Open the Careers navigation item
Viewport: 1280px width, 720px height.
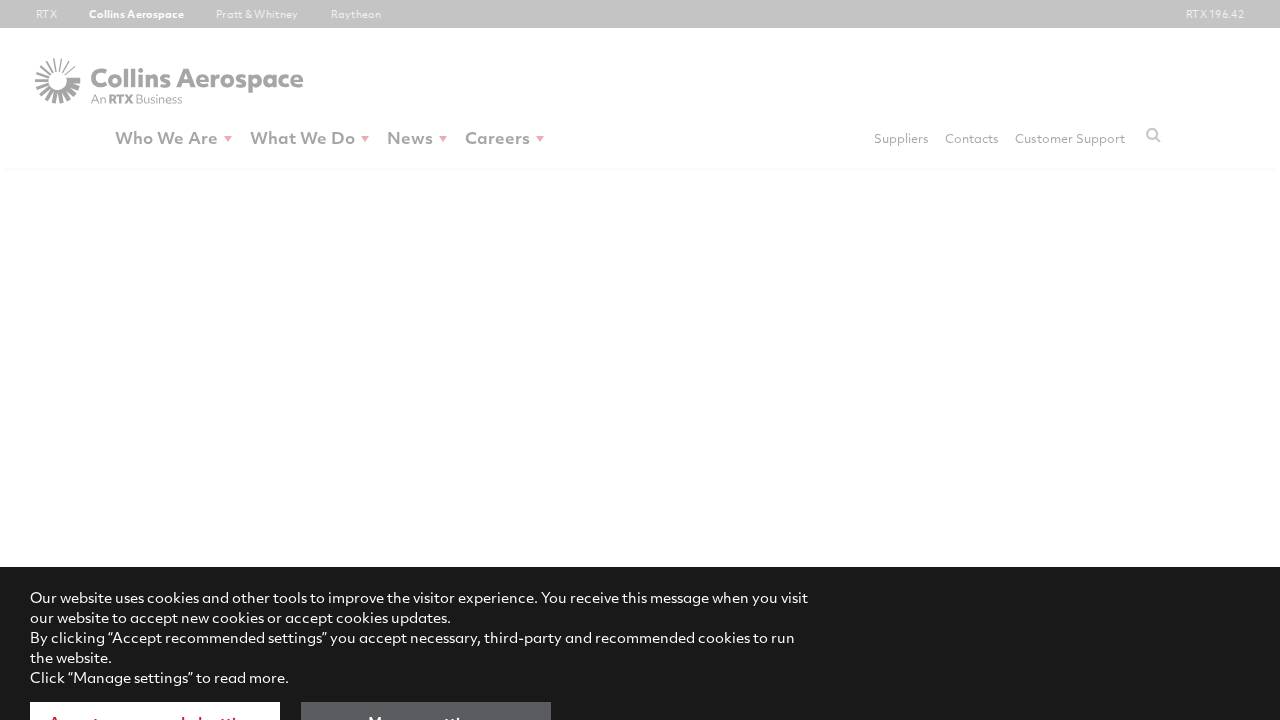(497, 138)
